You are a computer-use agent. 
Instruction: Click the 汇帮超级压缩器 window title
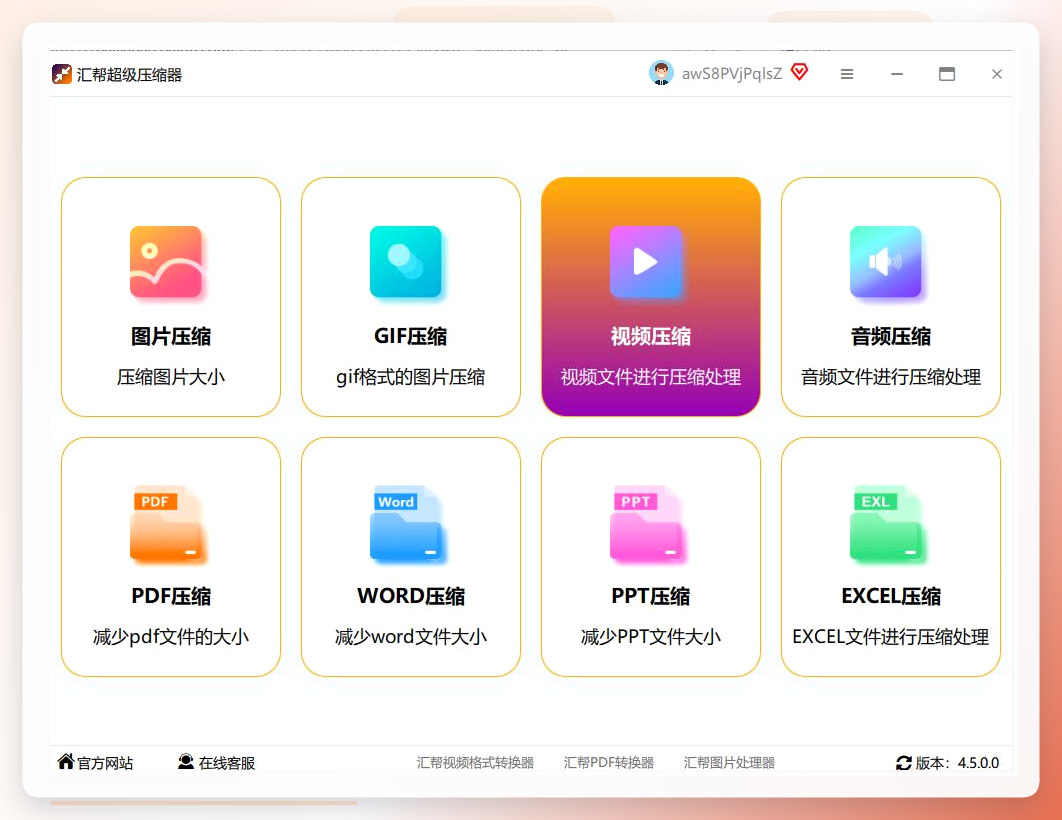[129, 74]
